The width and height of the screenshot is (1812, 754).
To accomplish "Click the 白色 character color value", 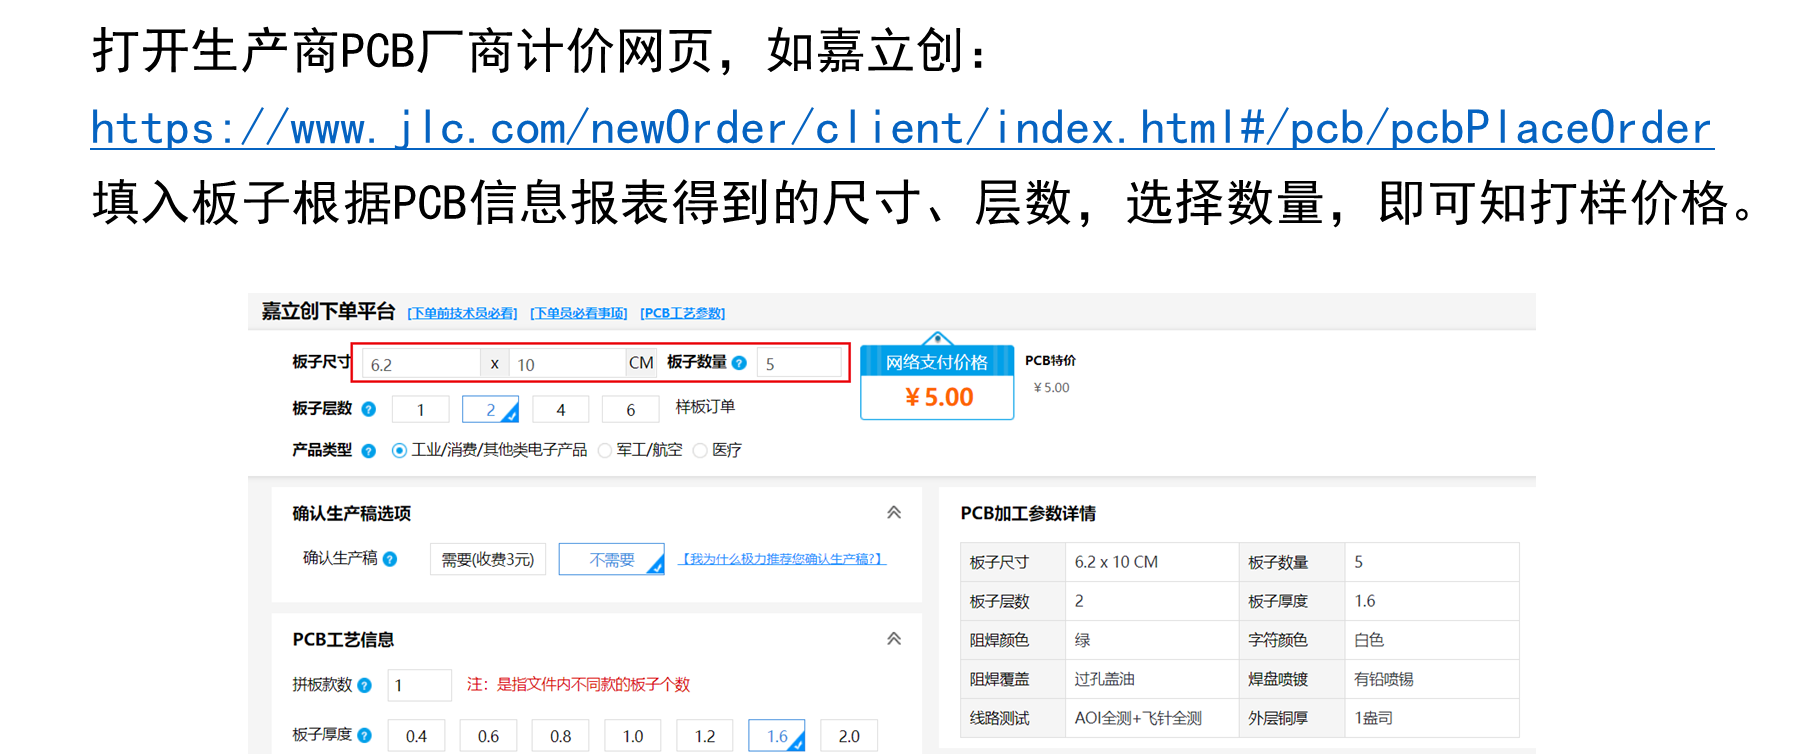I will [x=1369, y=640].
